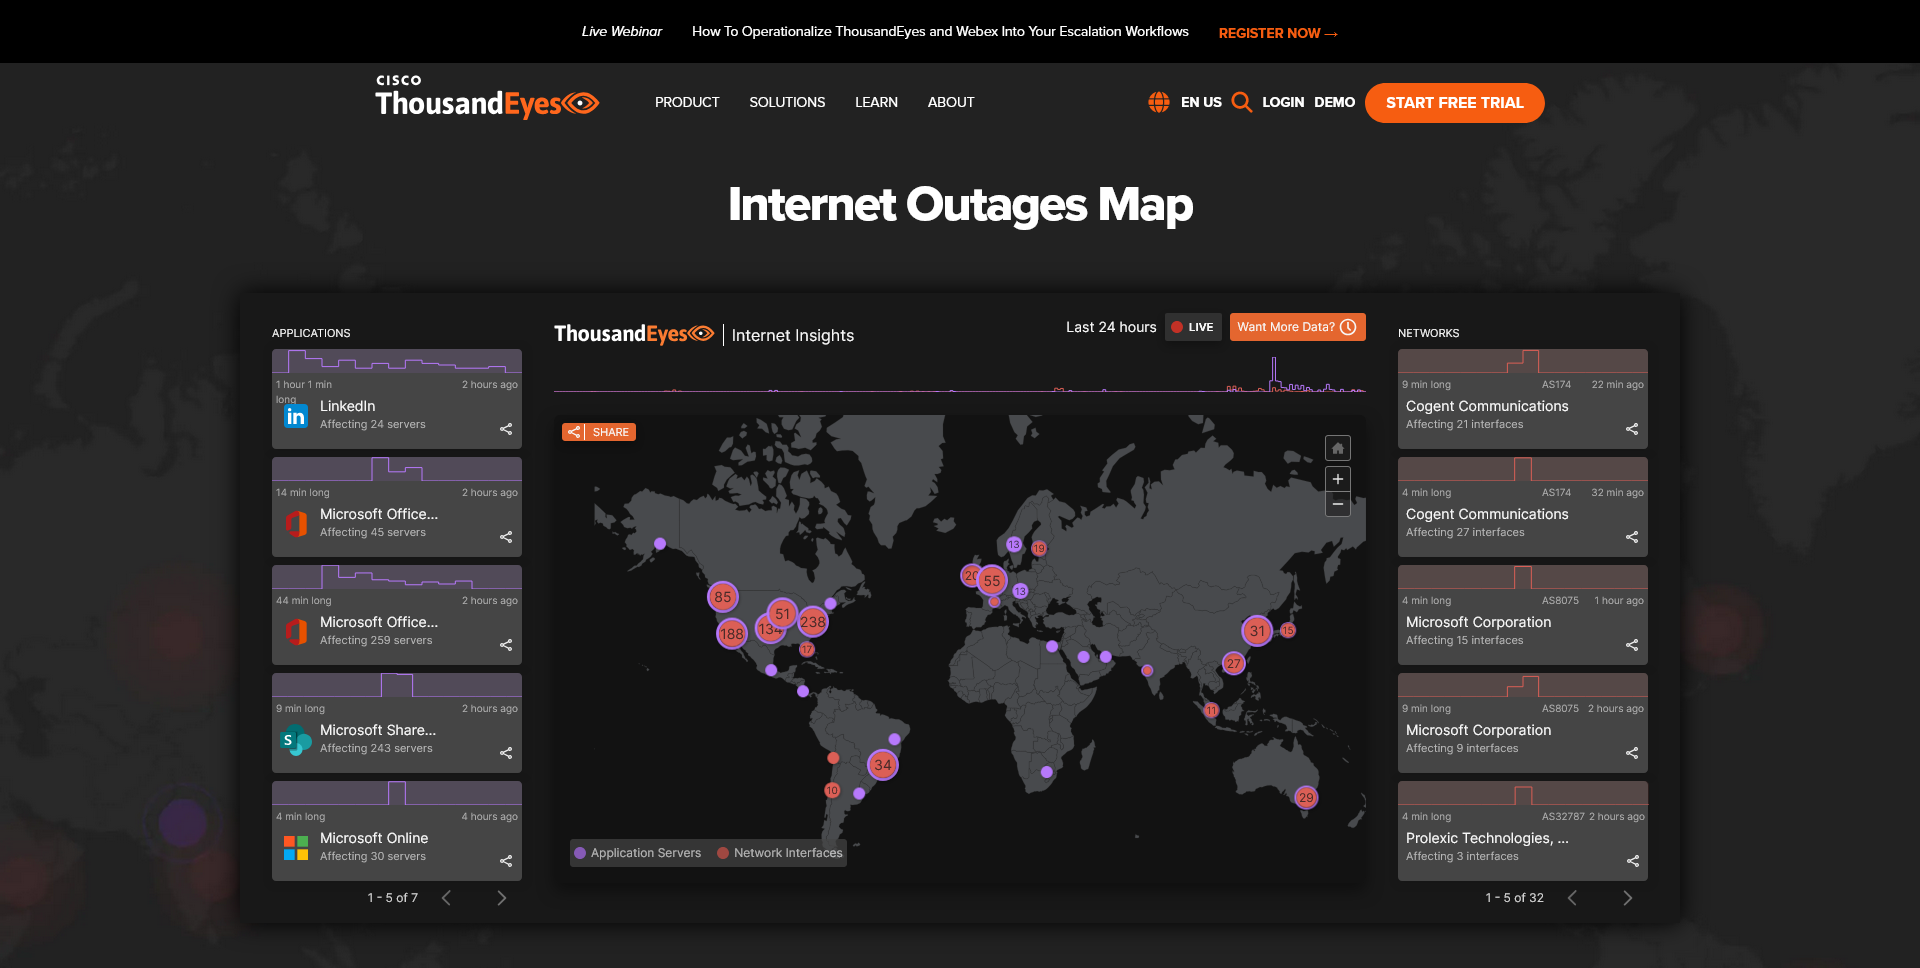Open the PRODUCT menu

pyautogui.click(x=687, y=102)
